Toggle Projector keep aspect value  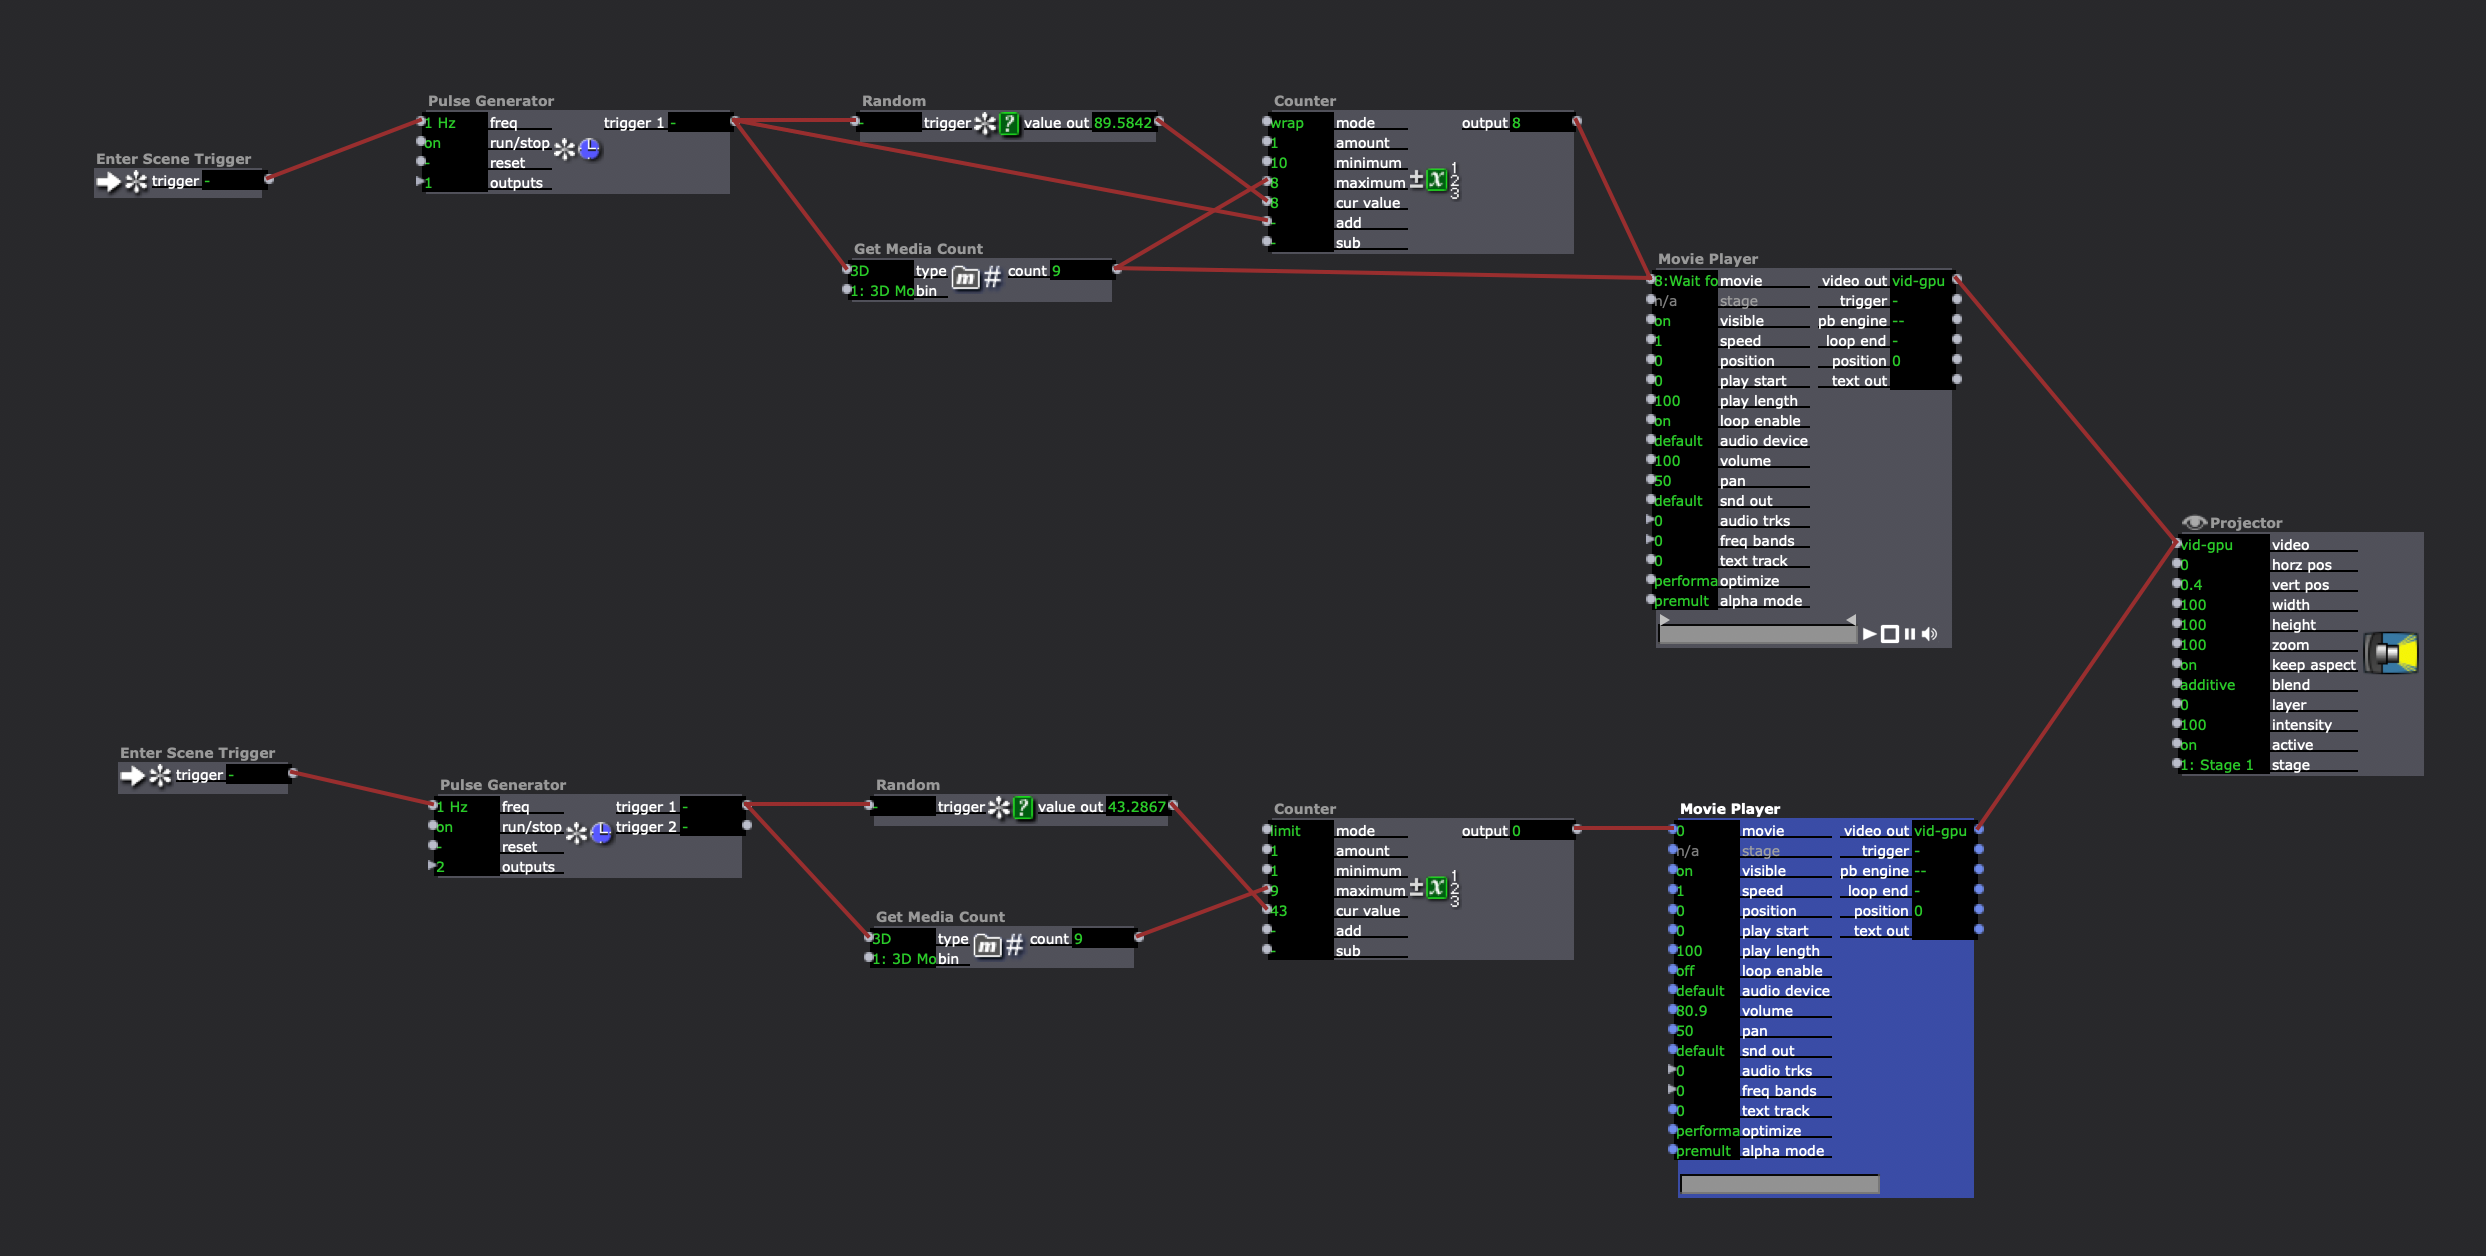tap(2224, 665)
